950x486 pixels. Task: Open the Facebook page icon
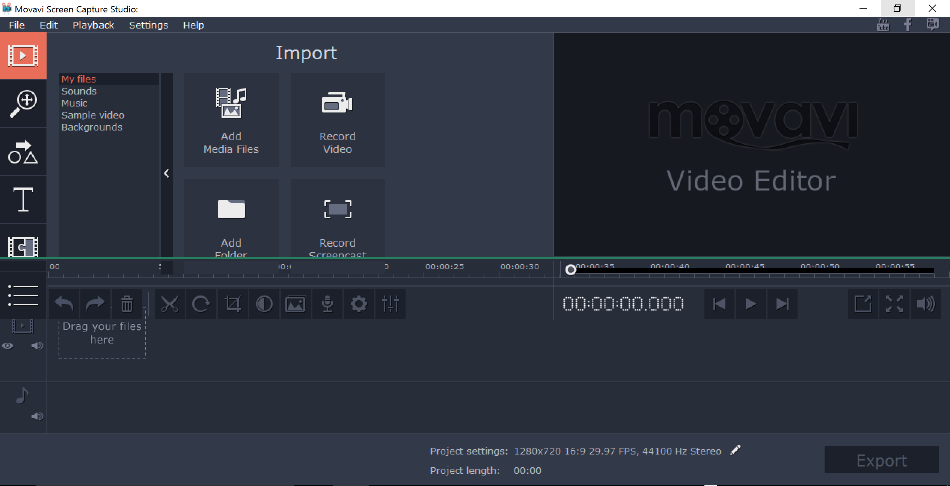908,25
